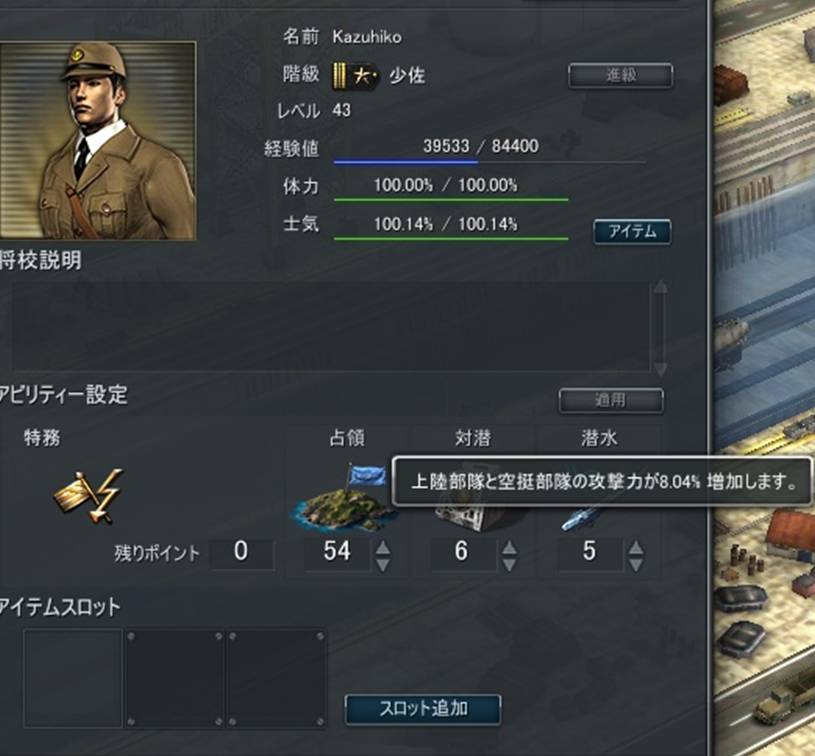
Task: Click inside the 将校説明 description box
Action: pos(331,327)
